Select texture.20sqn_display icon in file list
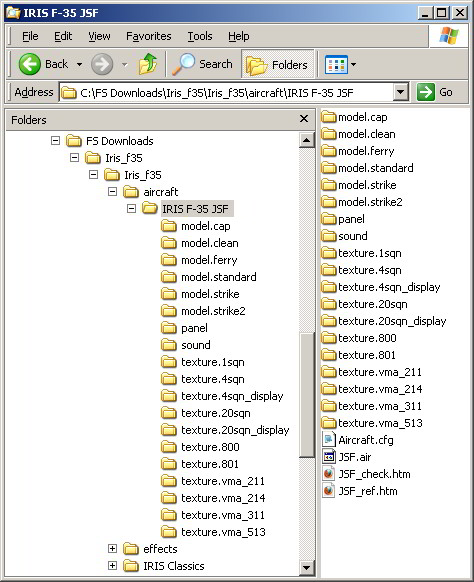Image resolution: width=474 pixels, height=582 pixels. (x=328, y=321)
